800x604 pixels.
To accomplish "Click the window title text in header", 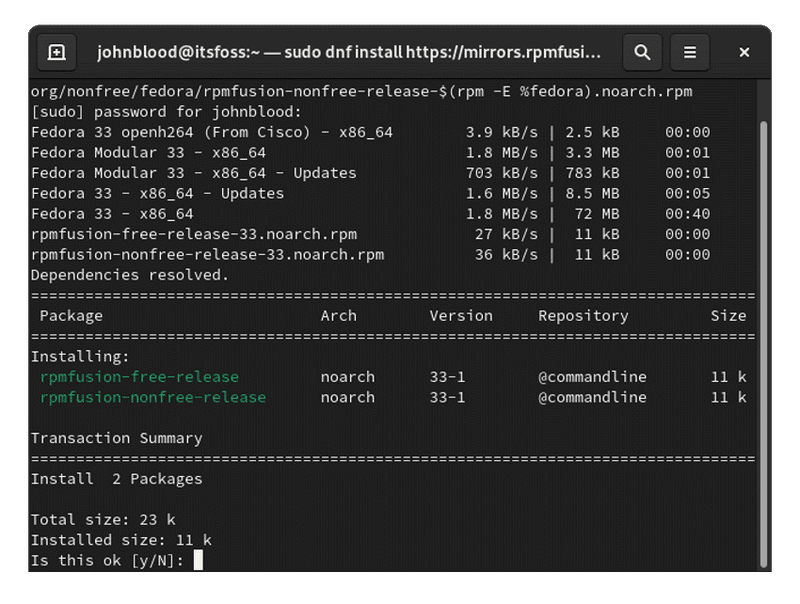I will pos(350,51).
